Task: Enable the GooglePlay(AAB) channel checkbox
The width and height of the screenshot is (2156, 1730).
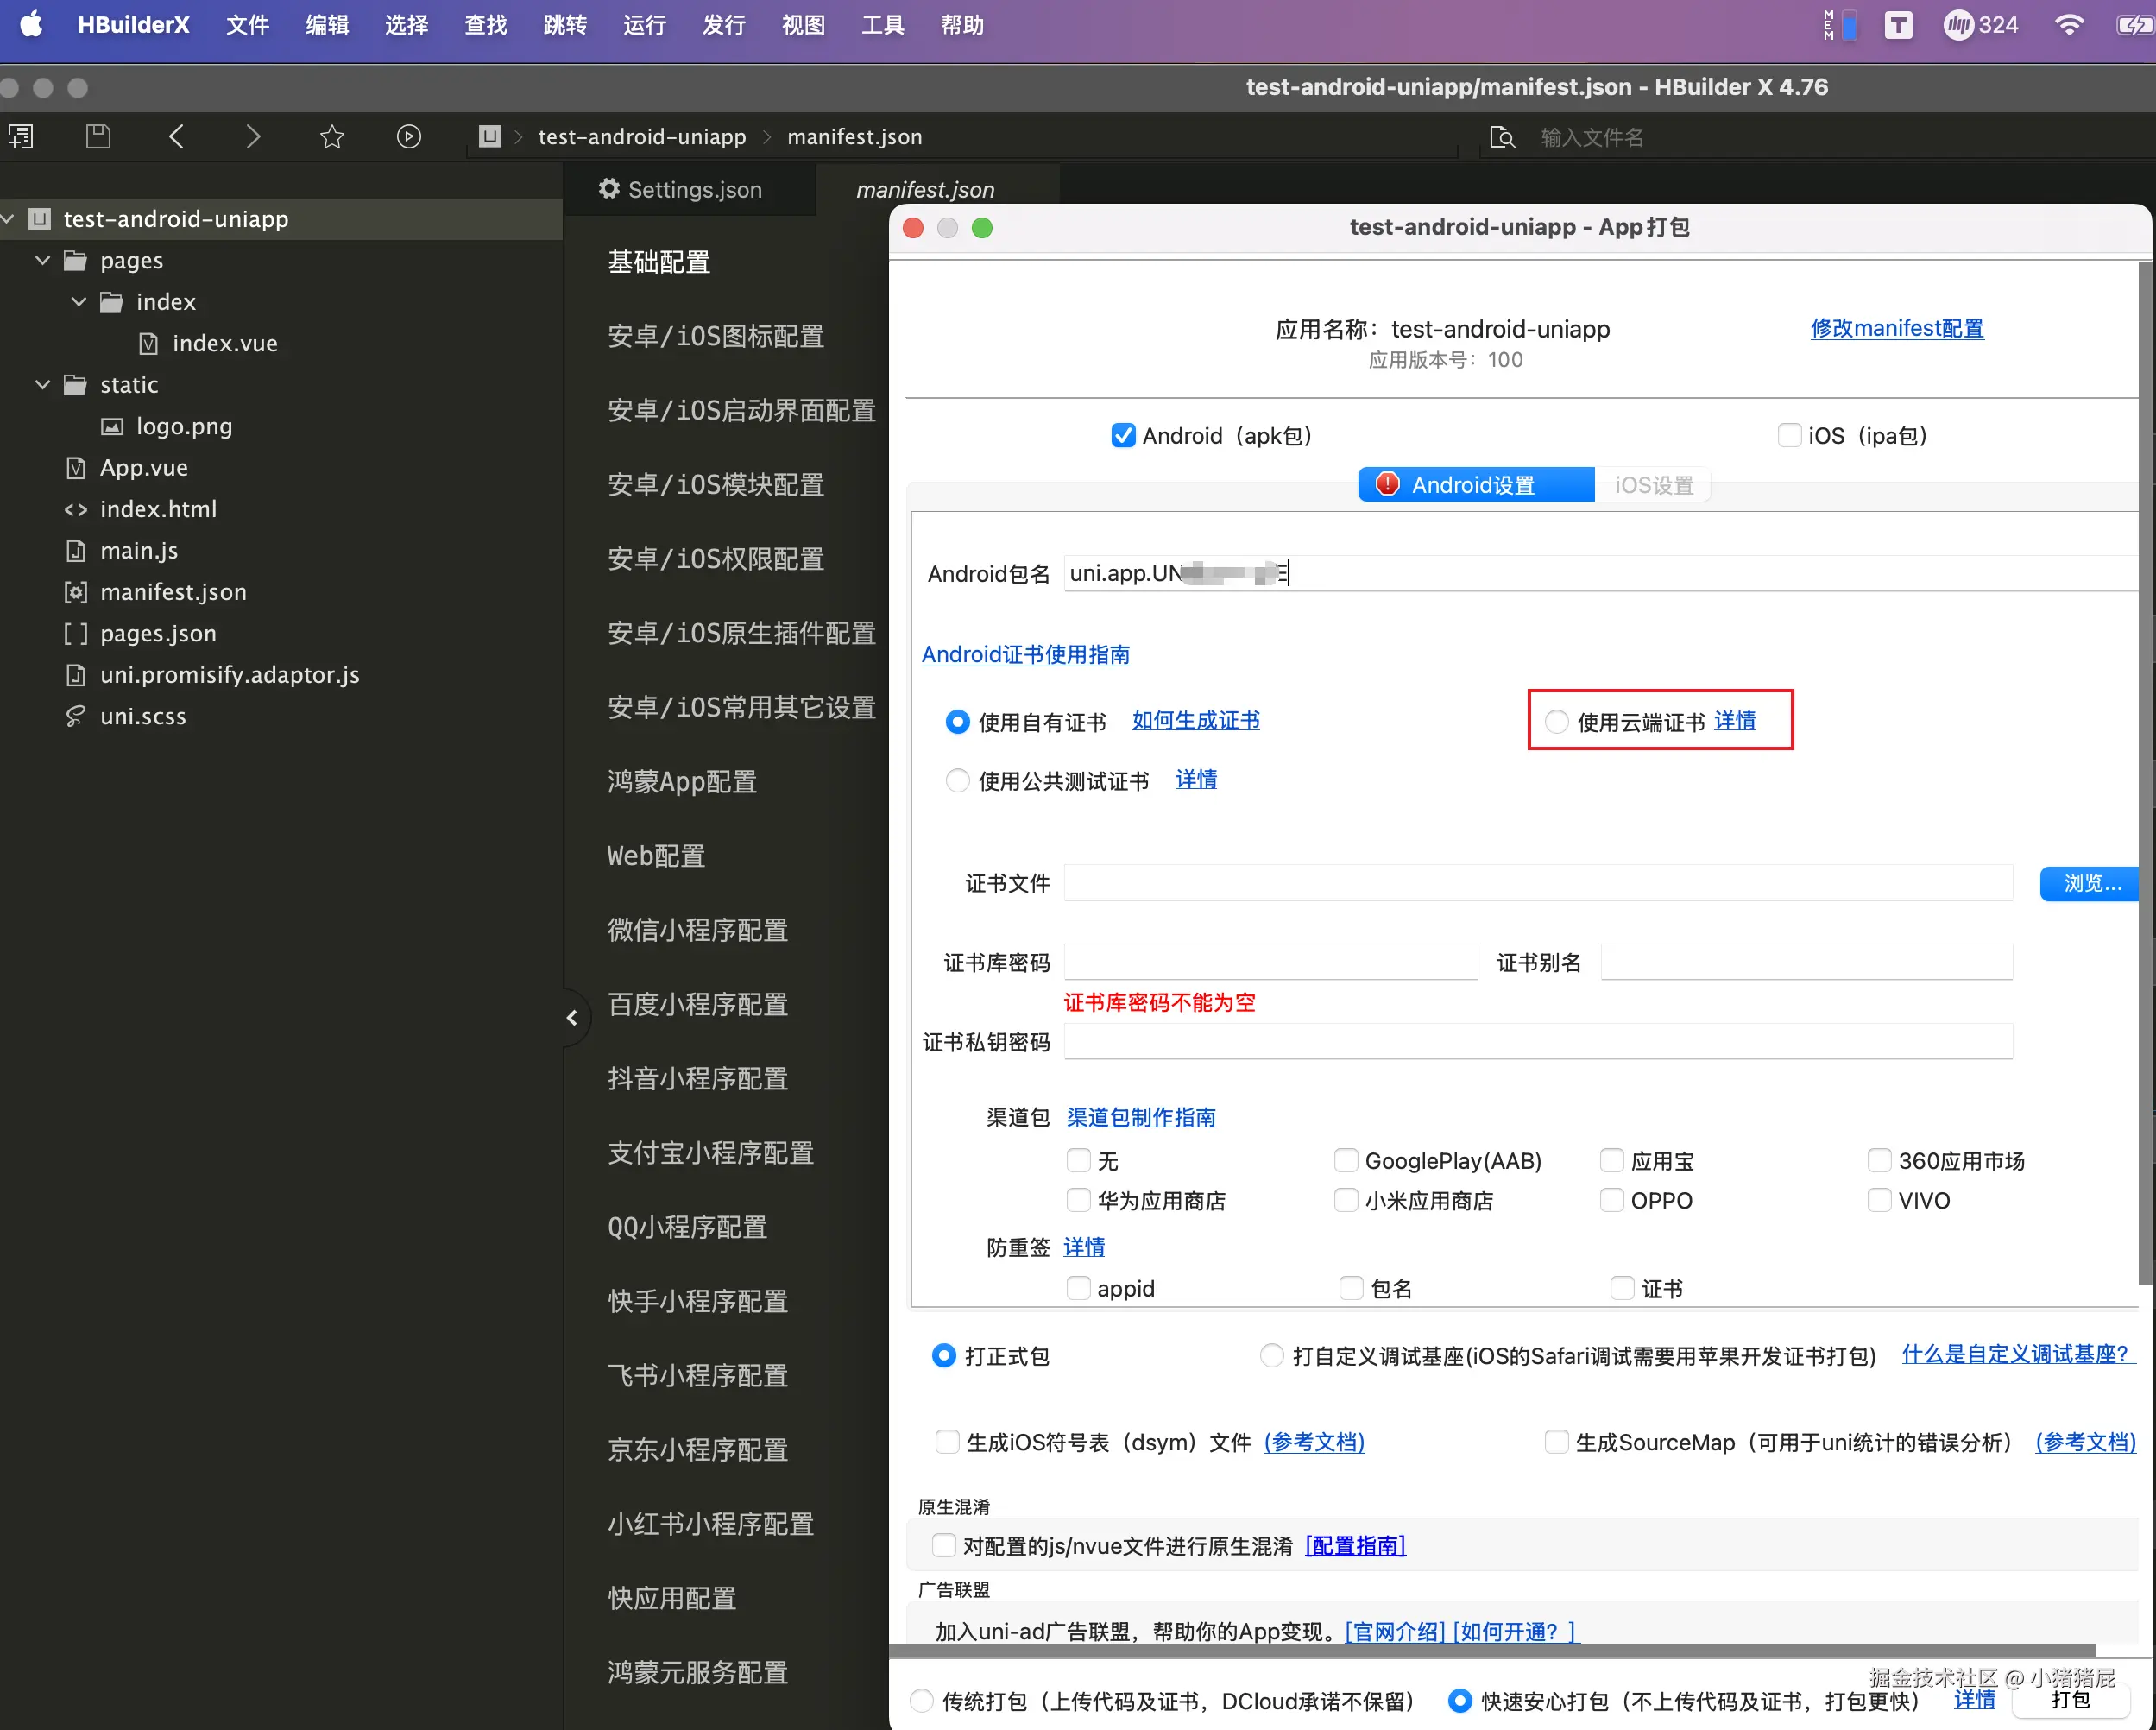Action: (1346, 1160)
